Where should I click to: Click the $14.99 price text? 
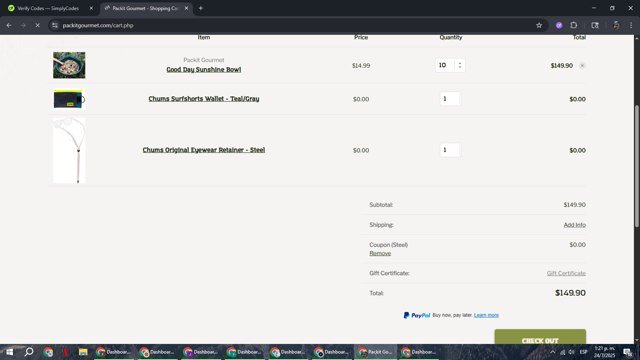click(361, 66)
